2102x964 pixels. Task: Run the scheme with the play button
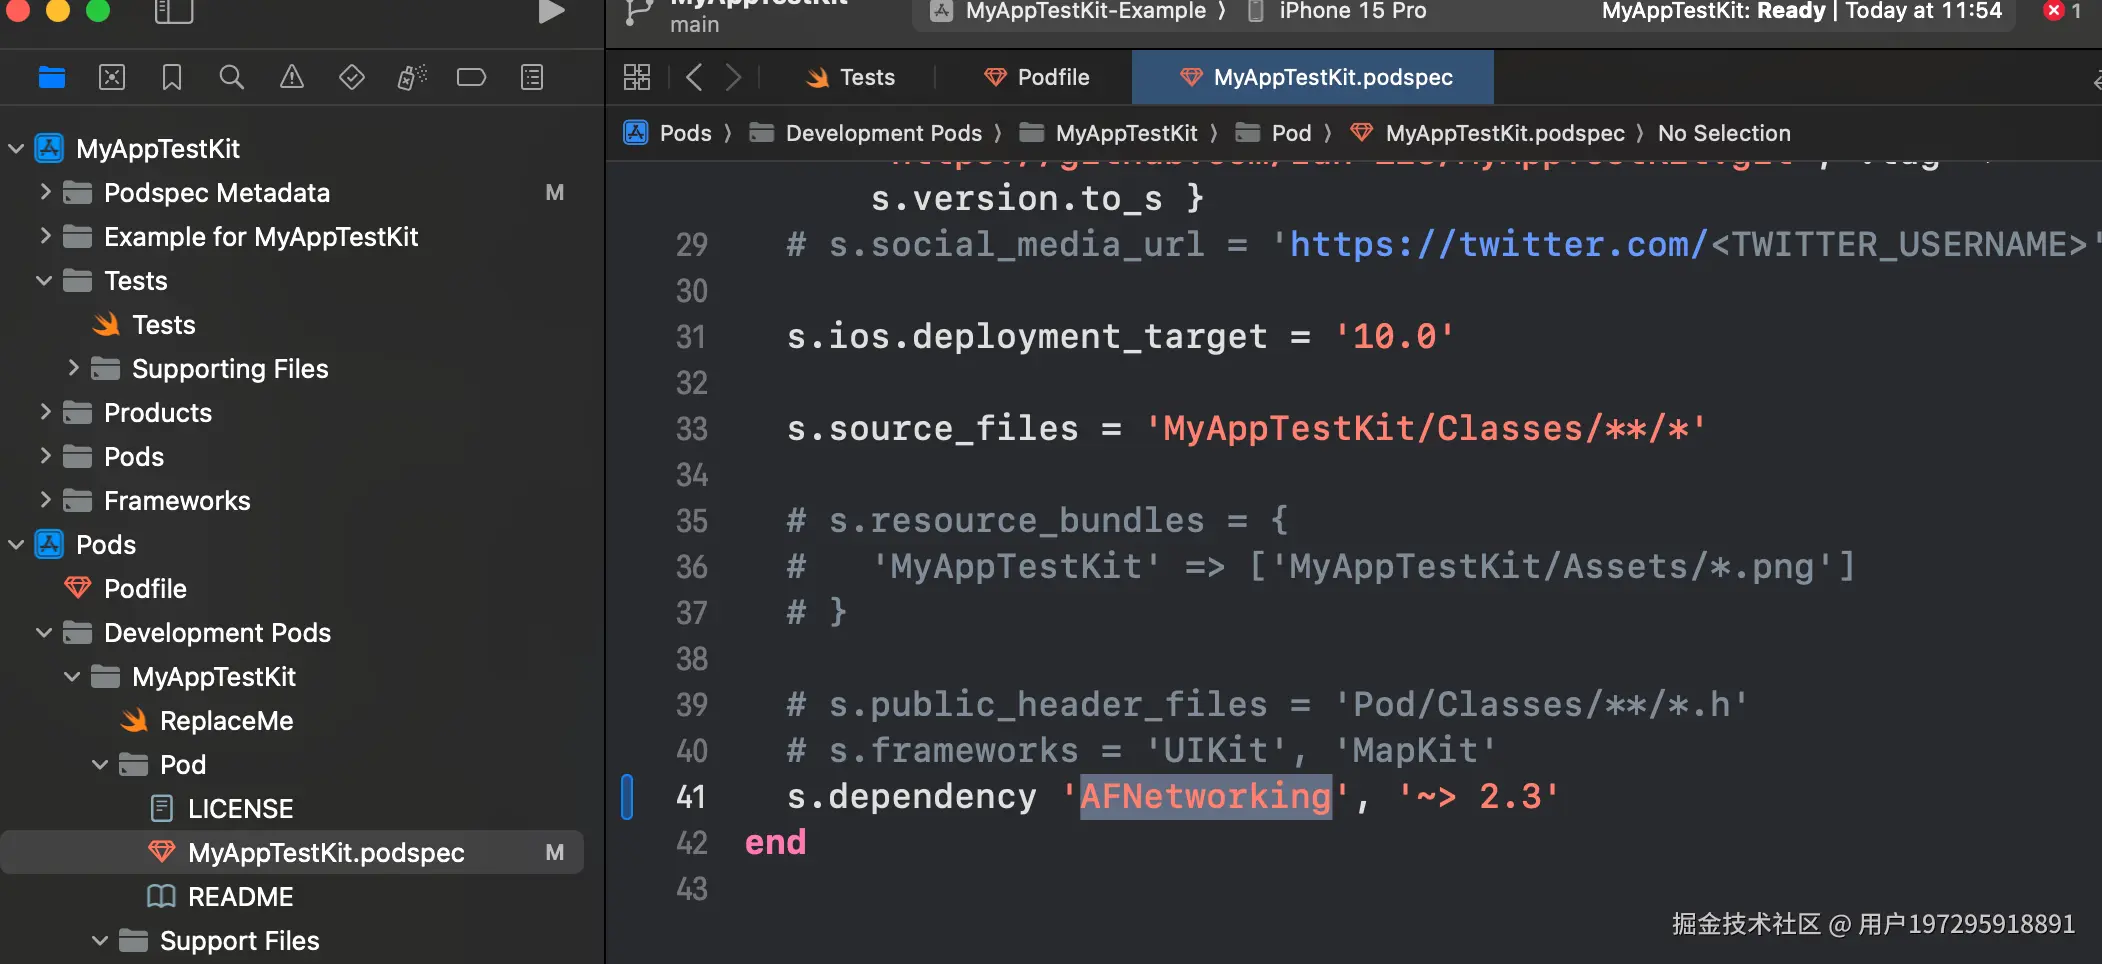(x=551, y=11)
